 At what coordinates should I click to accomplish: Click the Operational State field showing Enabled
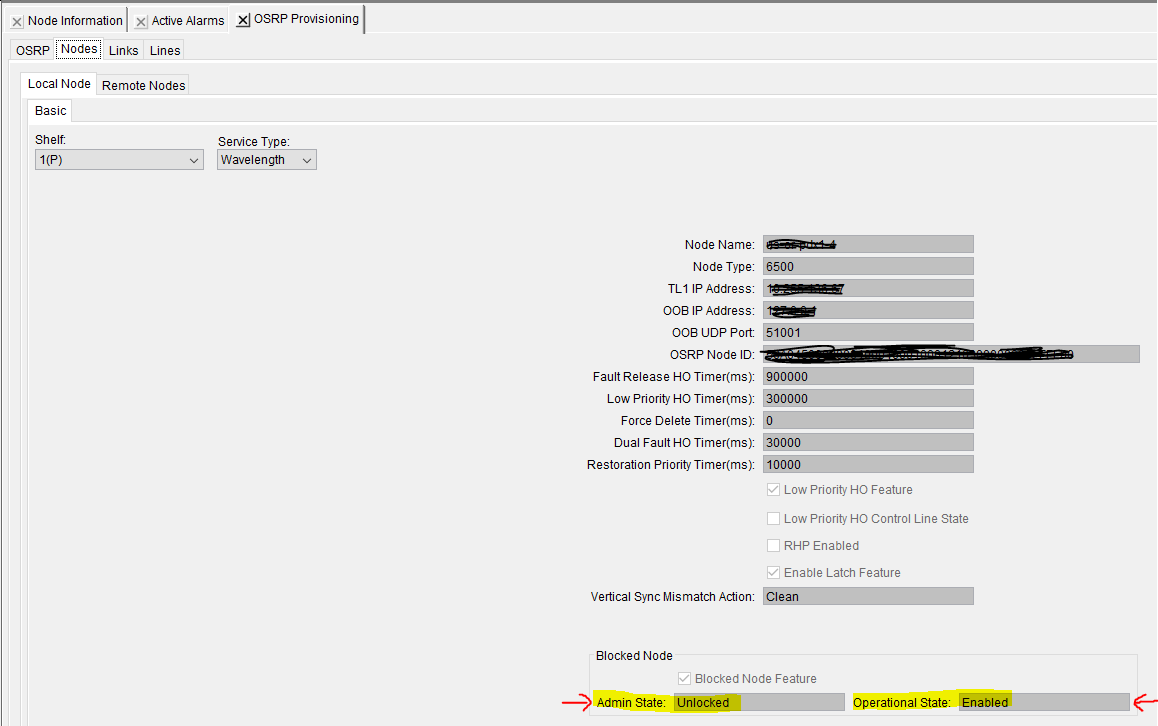1044,702
